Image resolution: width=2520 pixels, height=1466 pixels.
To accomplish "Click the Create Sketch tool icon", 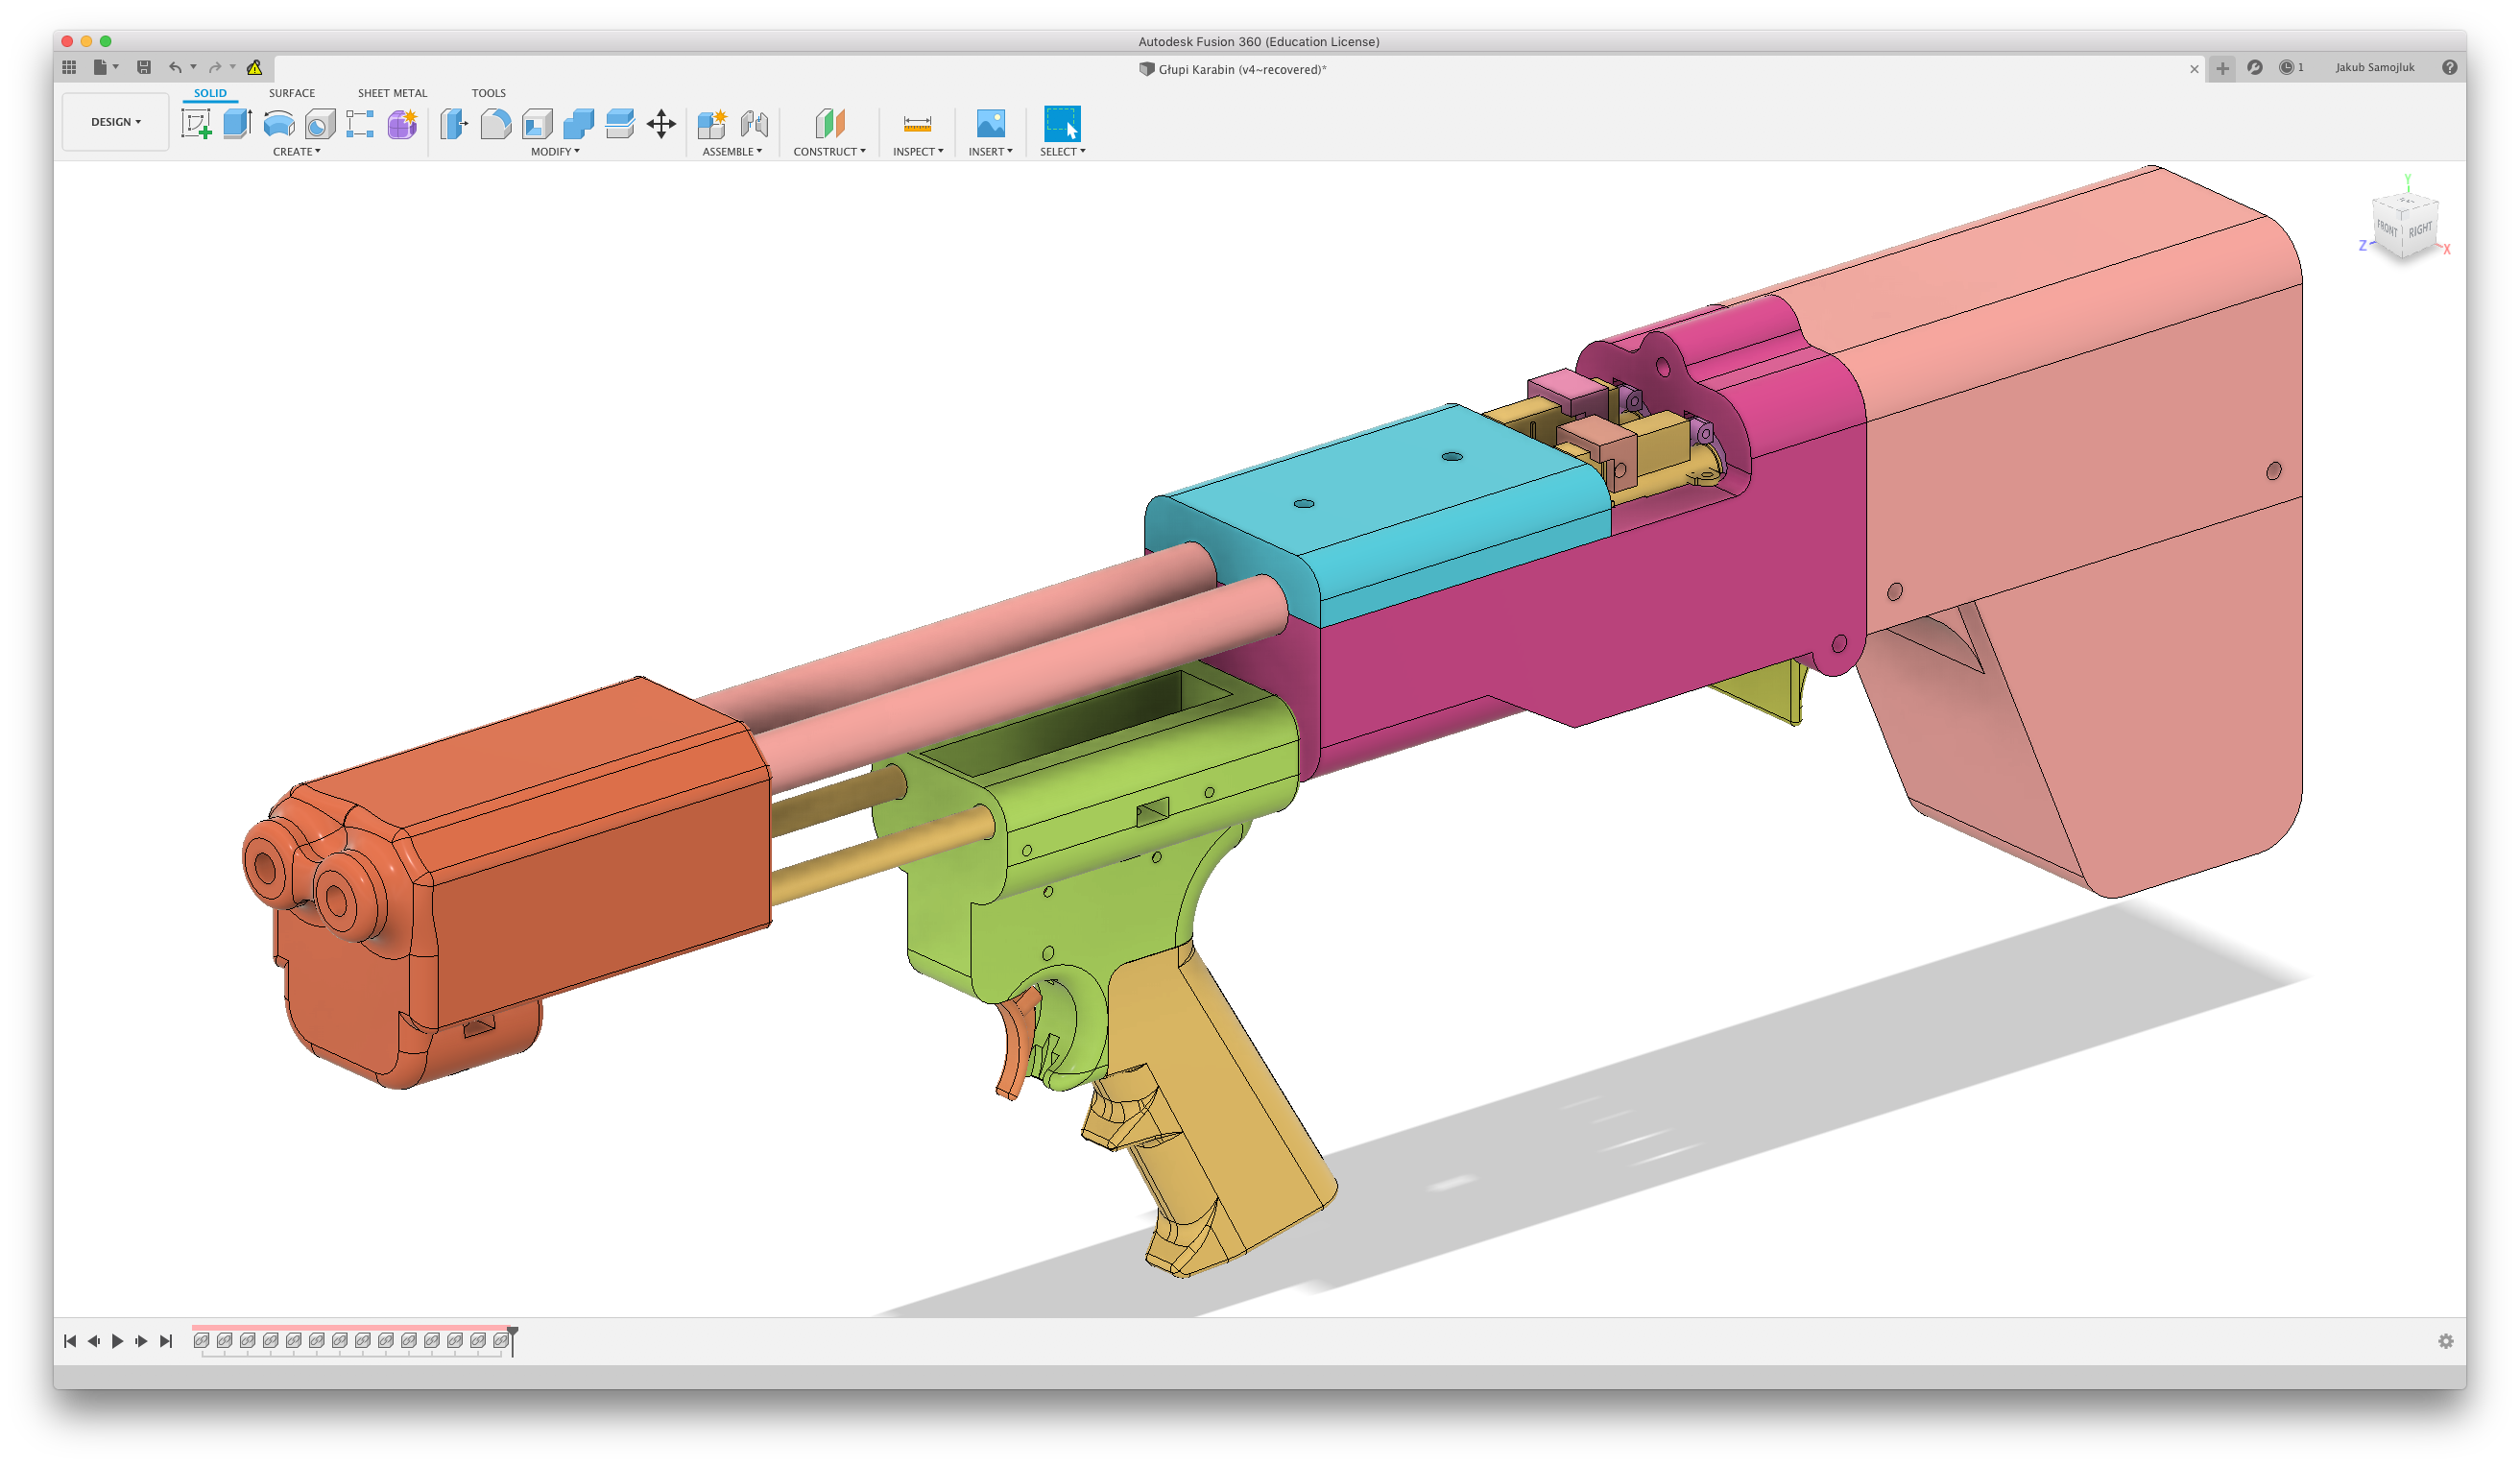I will click(196, 124).
